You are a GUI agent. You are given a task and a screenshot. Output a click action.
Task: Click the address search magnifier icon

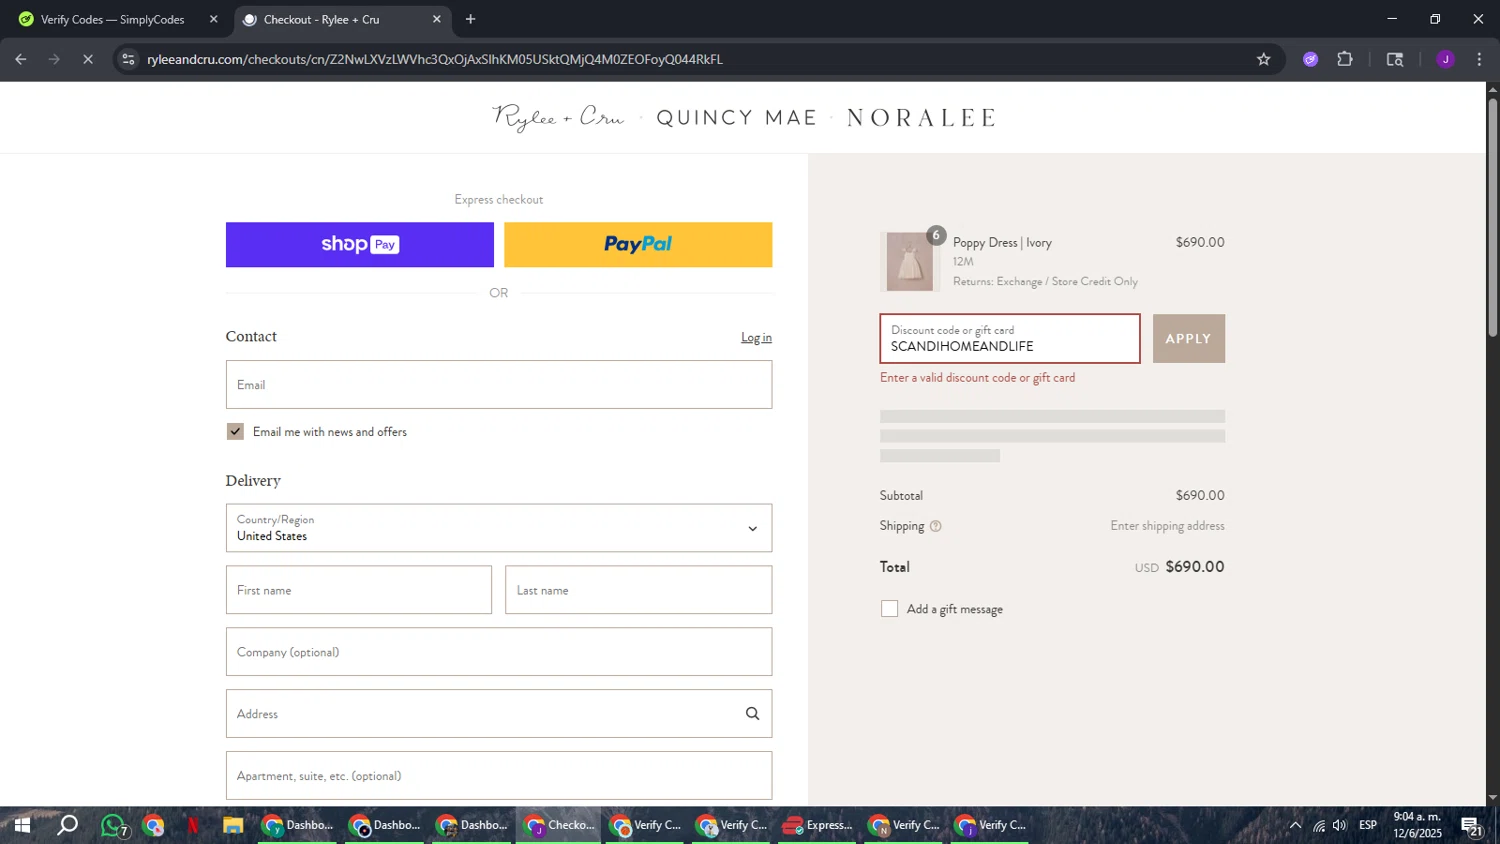point(752,714)
